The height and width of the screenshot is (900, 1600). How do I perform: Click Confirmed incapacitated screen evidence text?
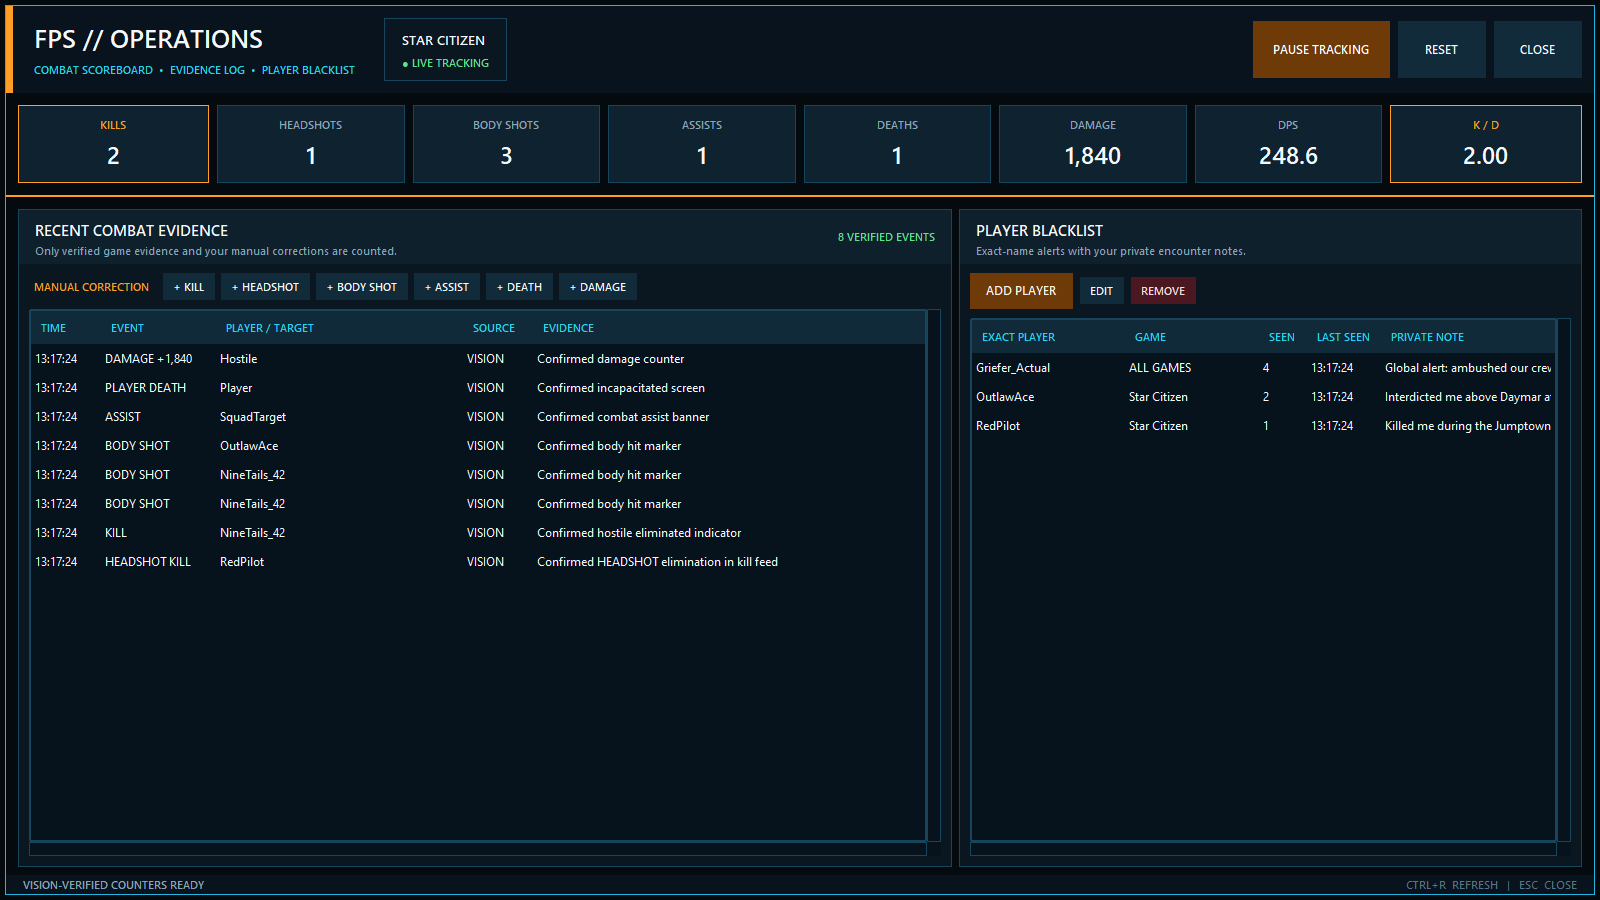(621, 388)
